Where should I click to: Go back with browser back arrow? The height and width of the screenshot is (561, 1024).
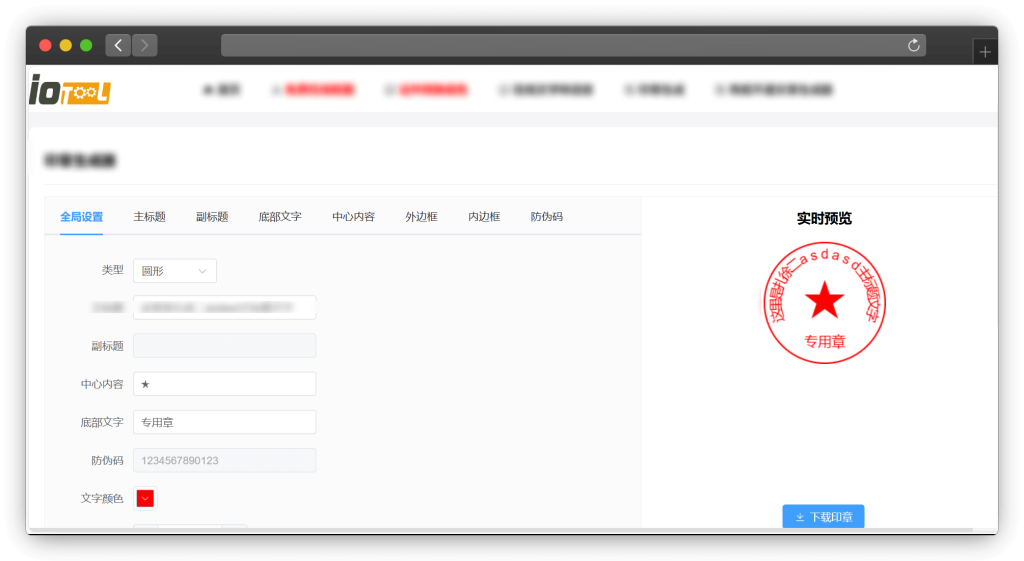click(118, 45)
